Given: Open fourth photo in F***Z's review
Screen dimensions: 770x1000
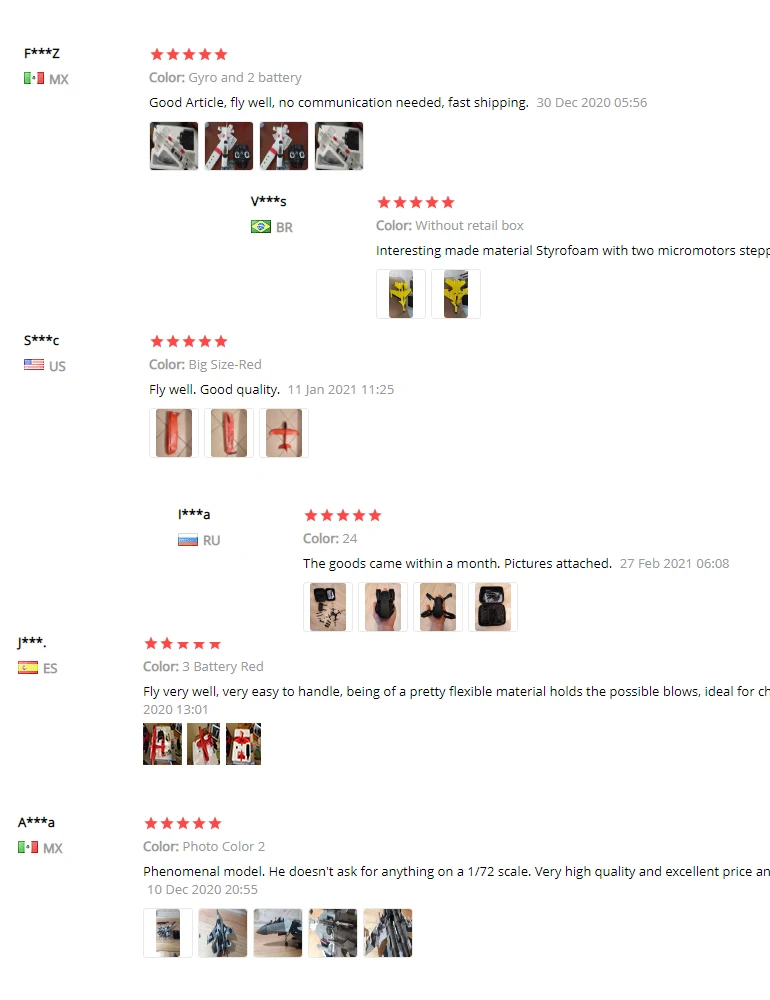Looking at the screenshot, I should click(339, 146).
